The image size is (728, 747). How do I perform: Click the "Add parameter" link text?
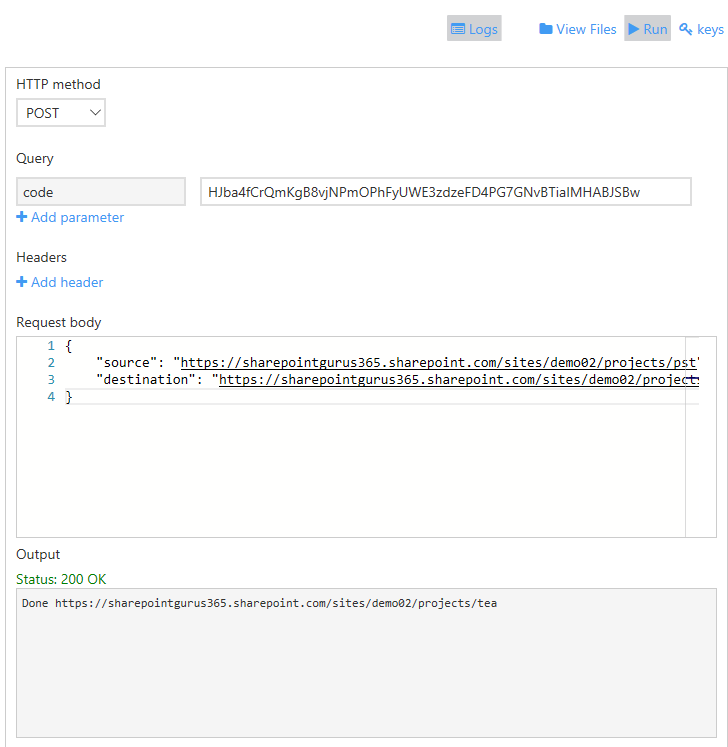(x=77, y=217)
